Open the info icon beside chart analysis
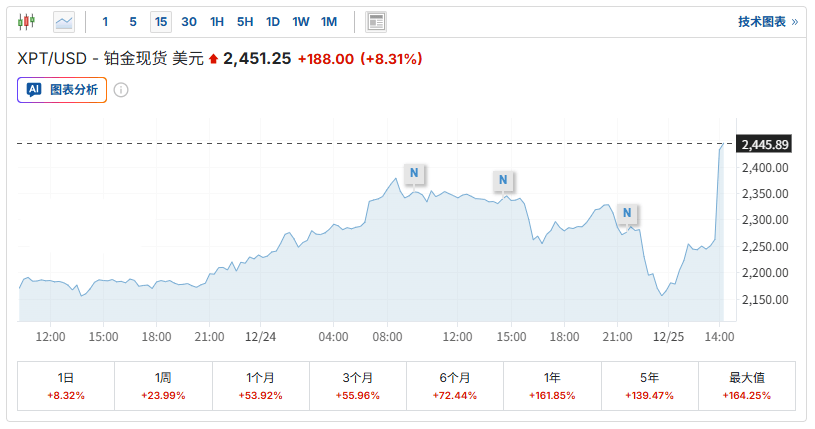 (121, 90)
